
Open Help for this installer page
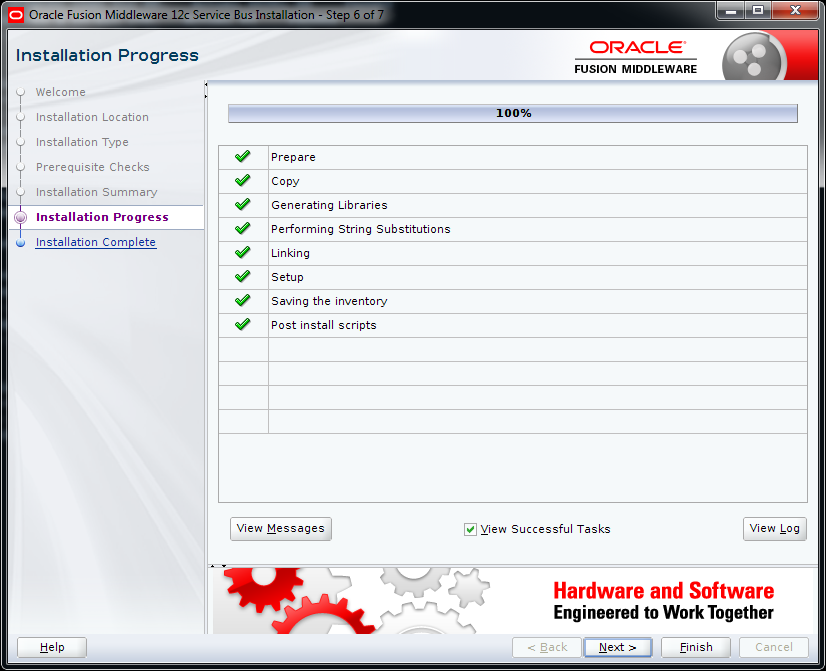pyautogui.click(x=52, y=647)
